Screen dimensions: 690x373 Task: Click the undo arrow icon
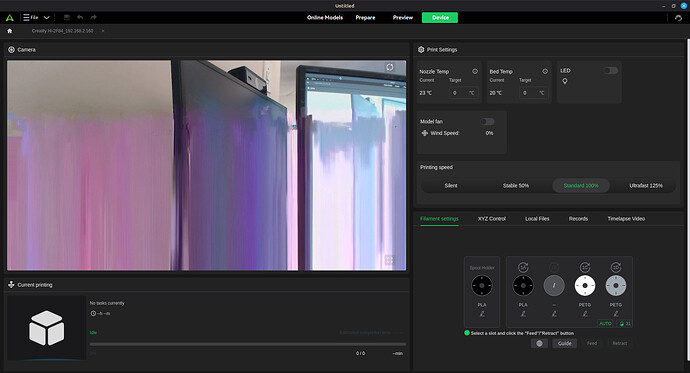80,18
